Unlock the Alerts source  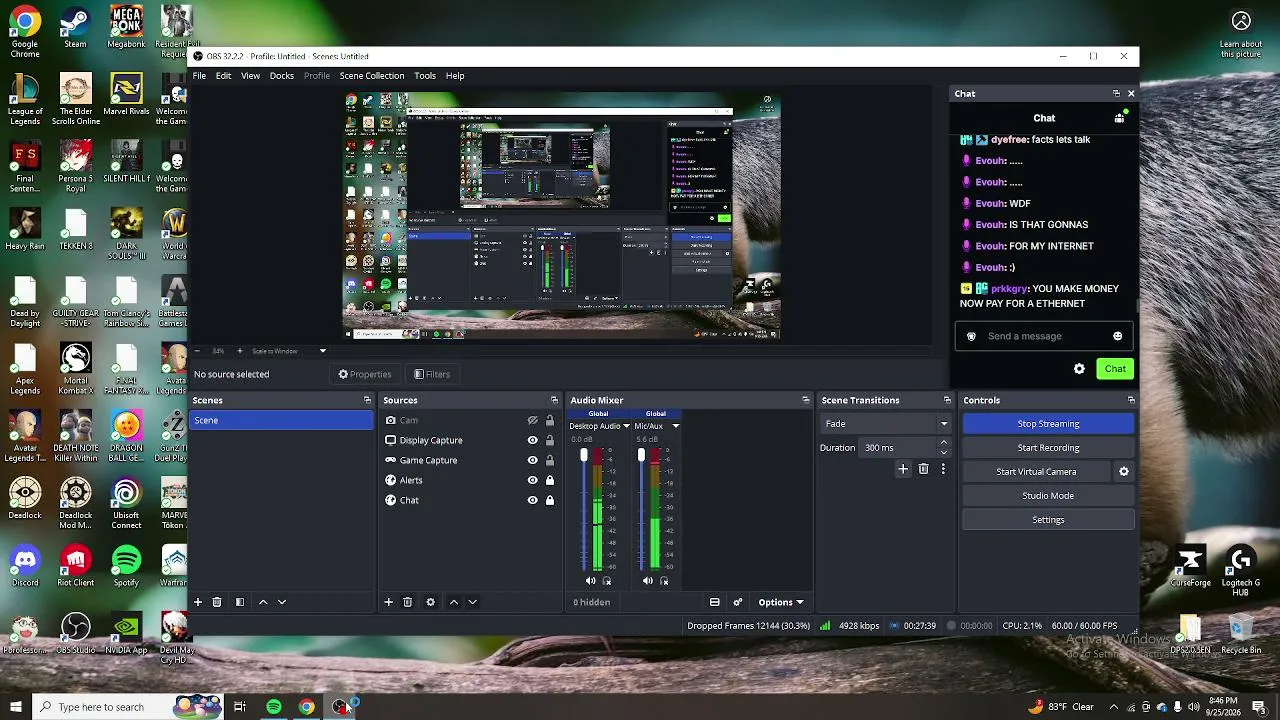coord(550,480)
